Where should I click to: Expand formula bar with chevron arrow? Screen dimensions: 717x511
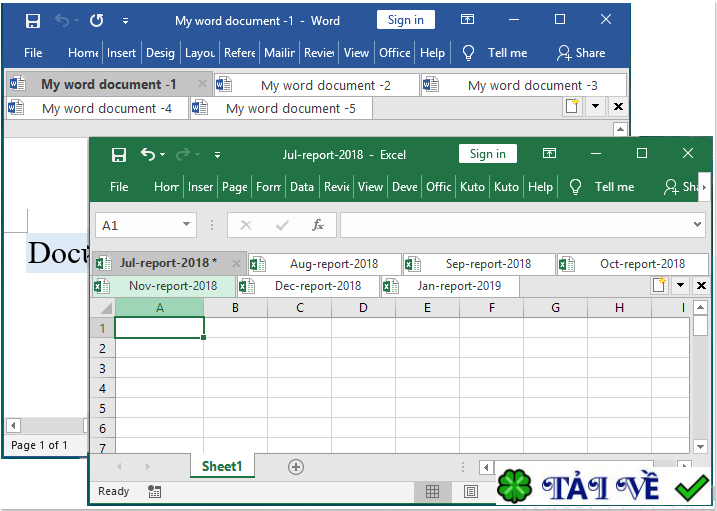pos(697,224)
